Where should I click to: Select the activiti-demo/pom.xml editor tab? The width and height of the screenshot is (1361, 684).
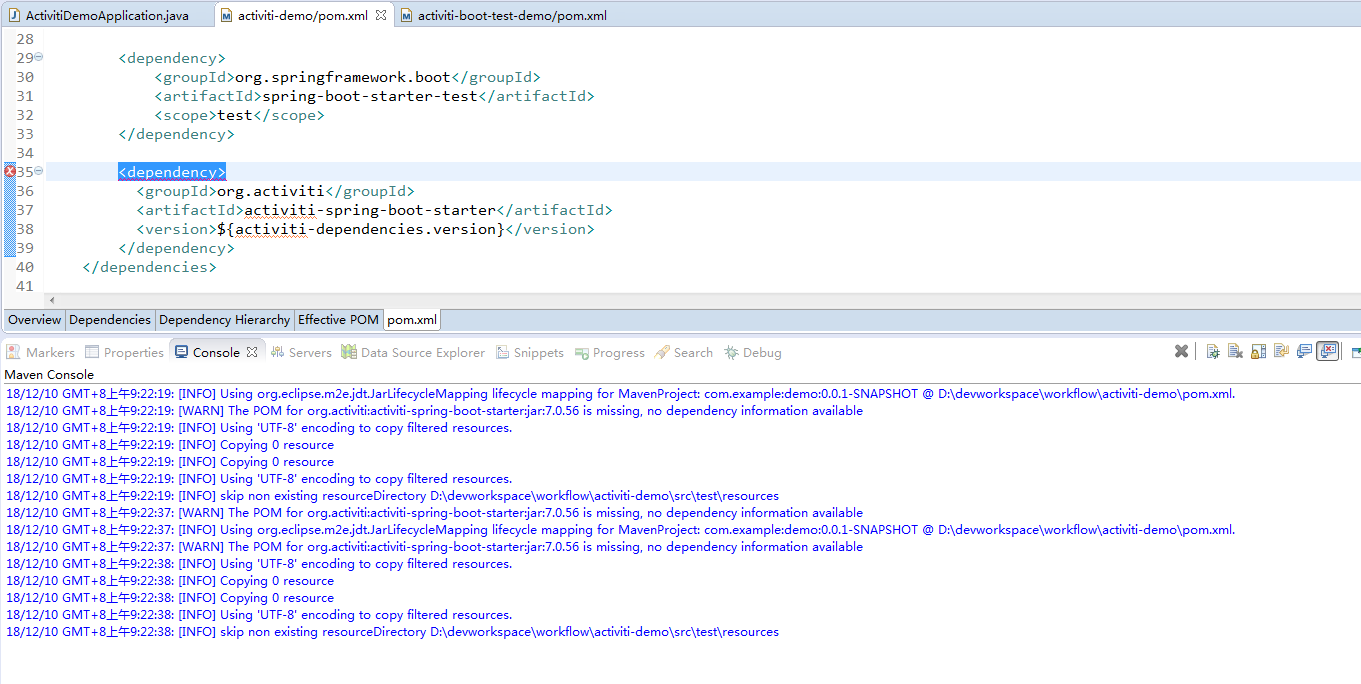tap(303, 15)
